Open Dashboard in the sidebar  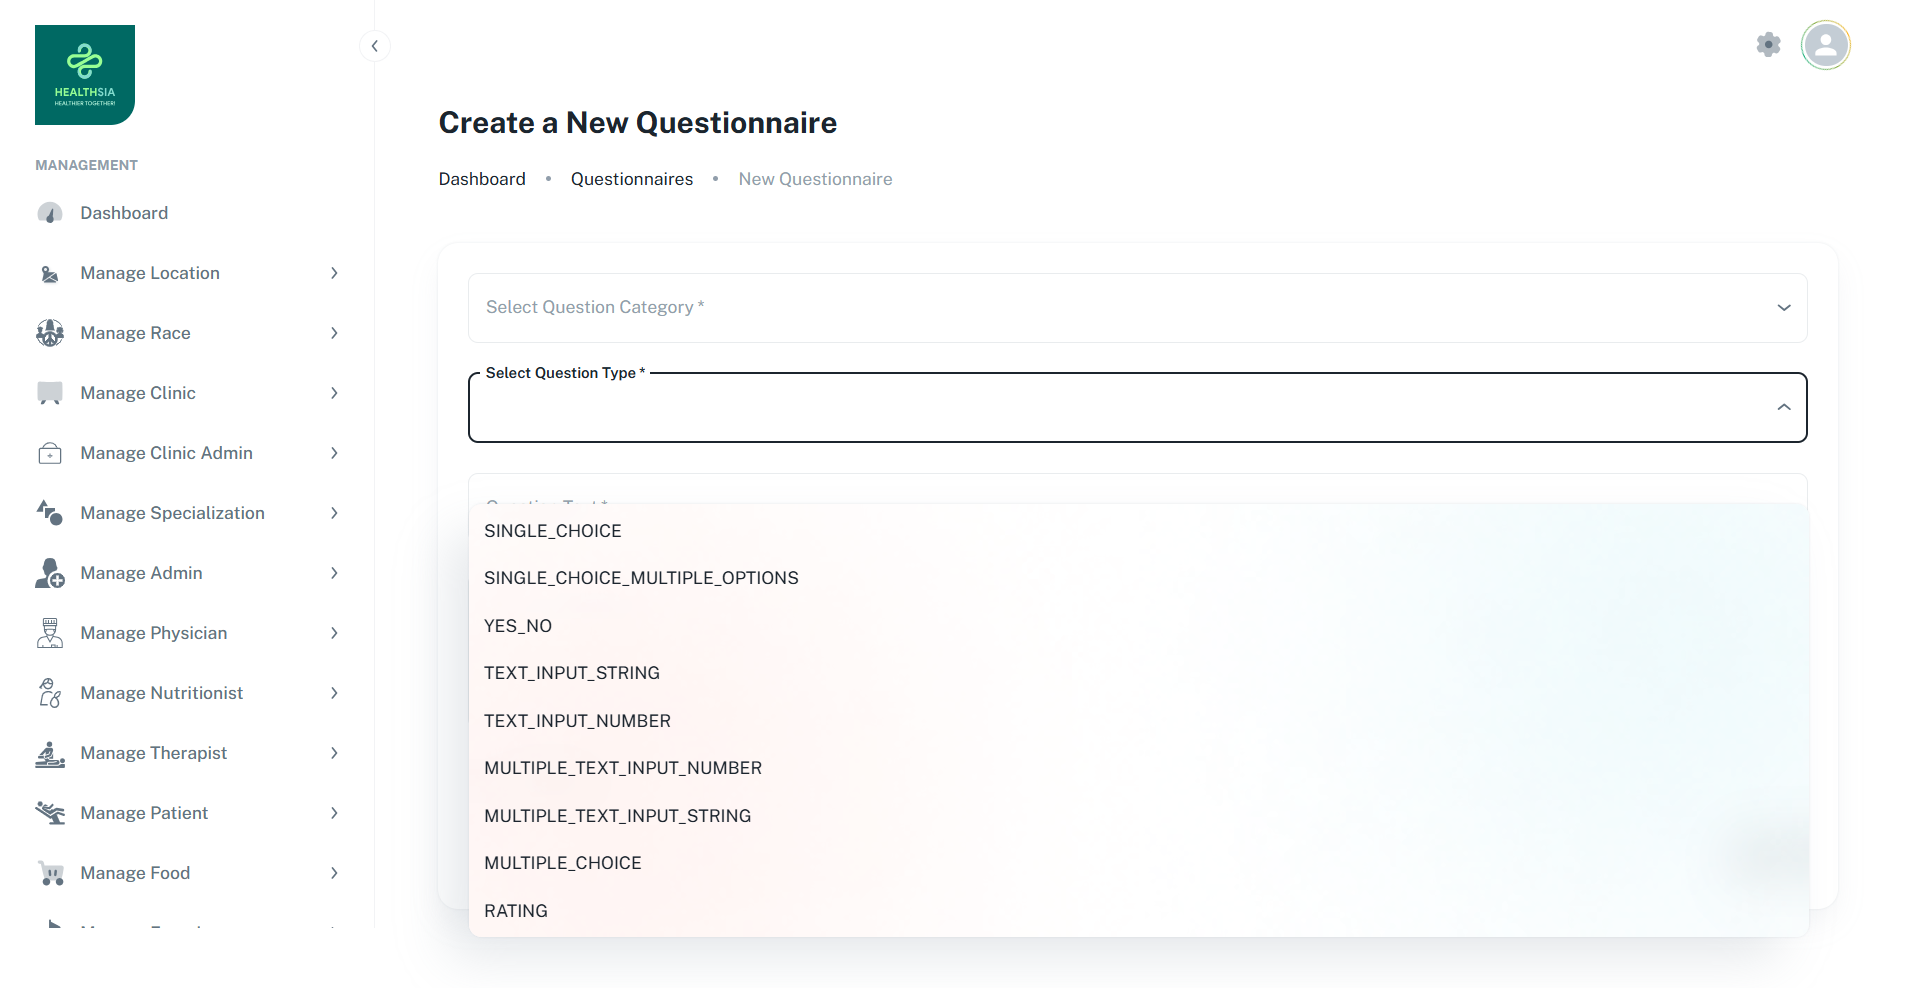click(x=124, y=213)
